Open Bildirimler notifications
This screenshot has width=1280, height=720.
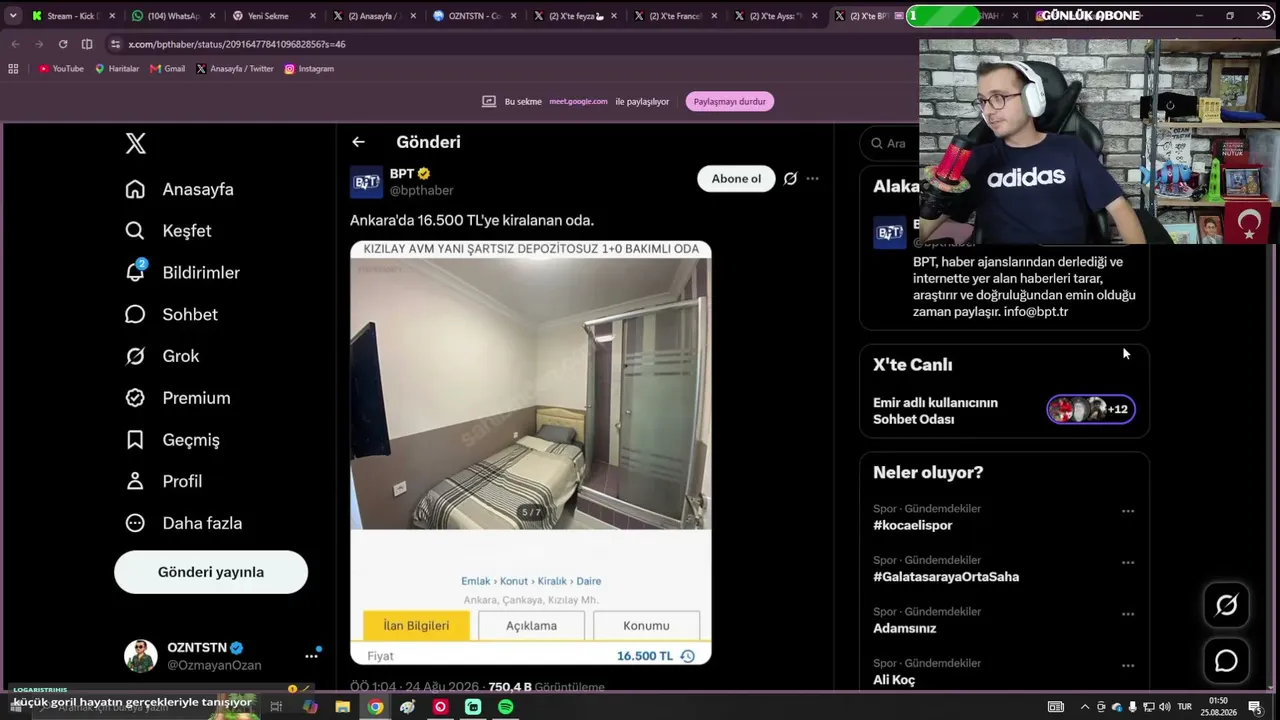[182, 272]
